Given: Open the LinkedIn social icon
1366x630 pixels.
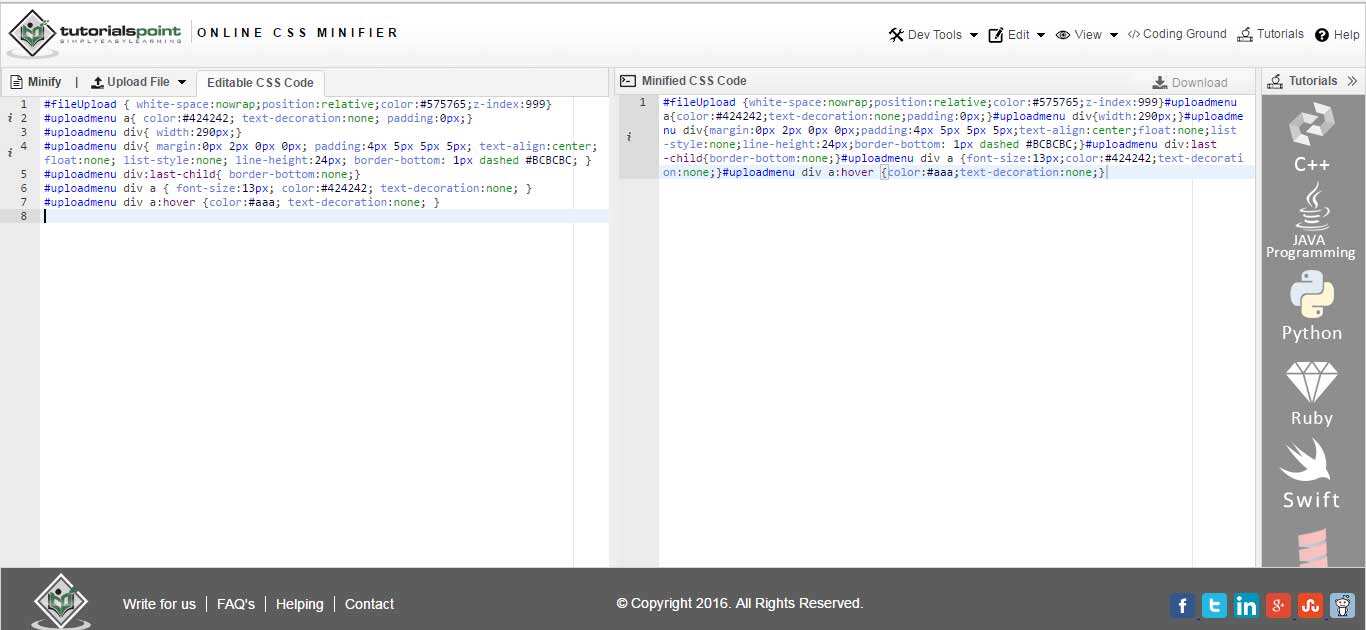Looking at the screenshot, I should (x=1246, y=605).
